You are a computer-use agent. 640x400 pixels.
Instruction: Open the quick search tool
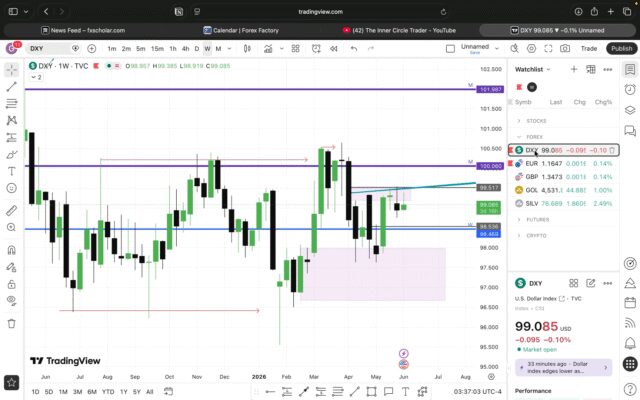[x=514, y=49]
